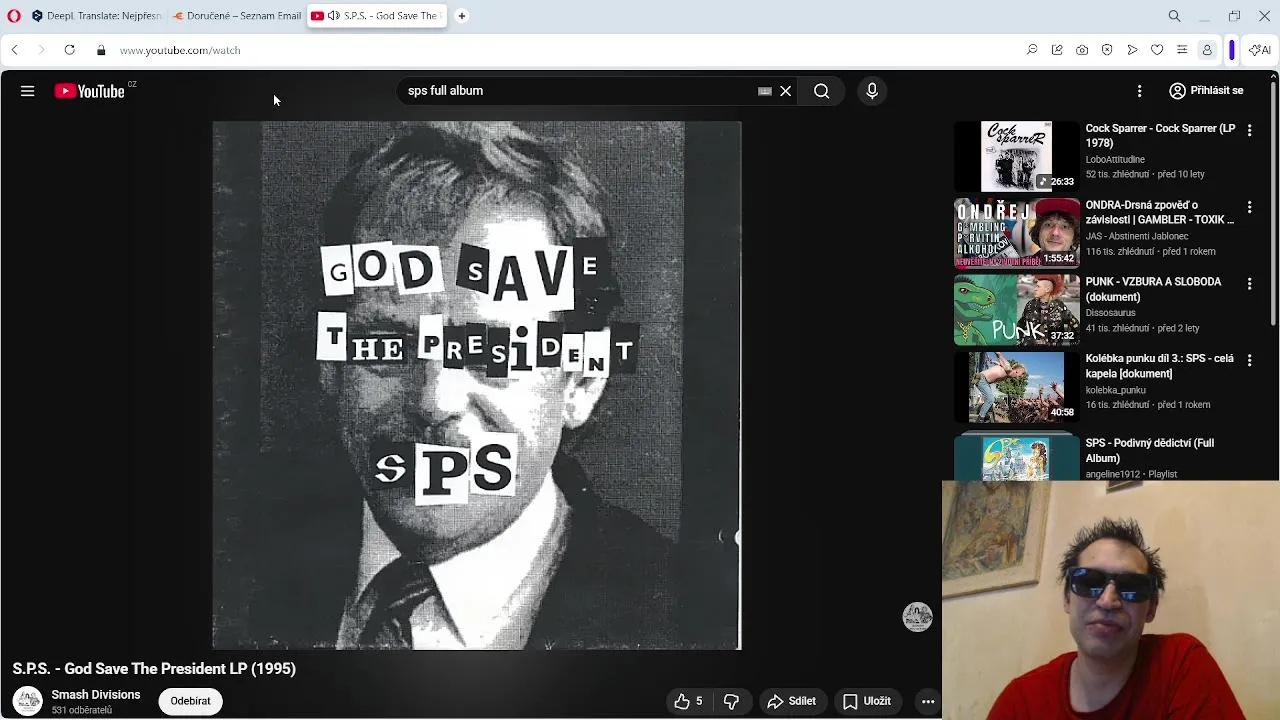Open the browser profile account icon
Viewport: 1280px width, 720px height.
(1207, 50)
